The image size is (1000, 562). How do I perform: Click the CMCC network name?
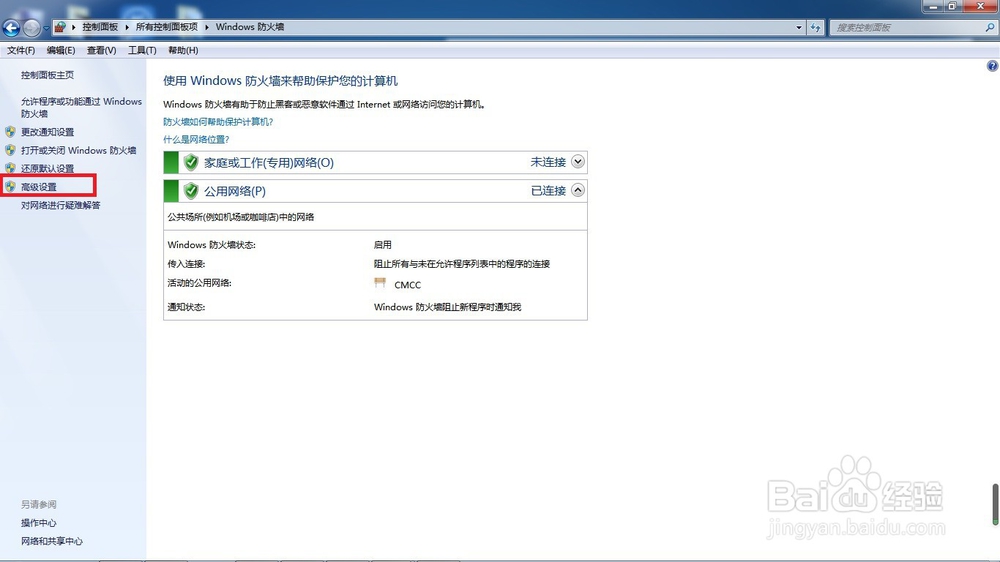408,285
